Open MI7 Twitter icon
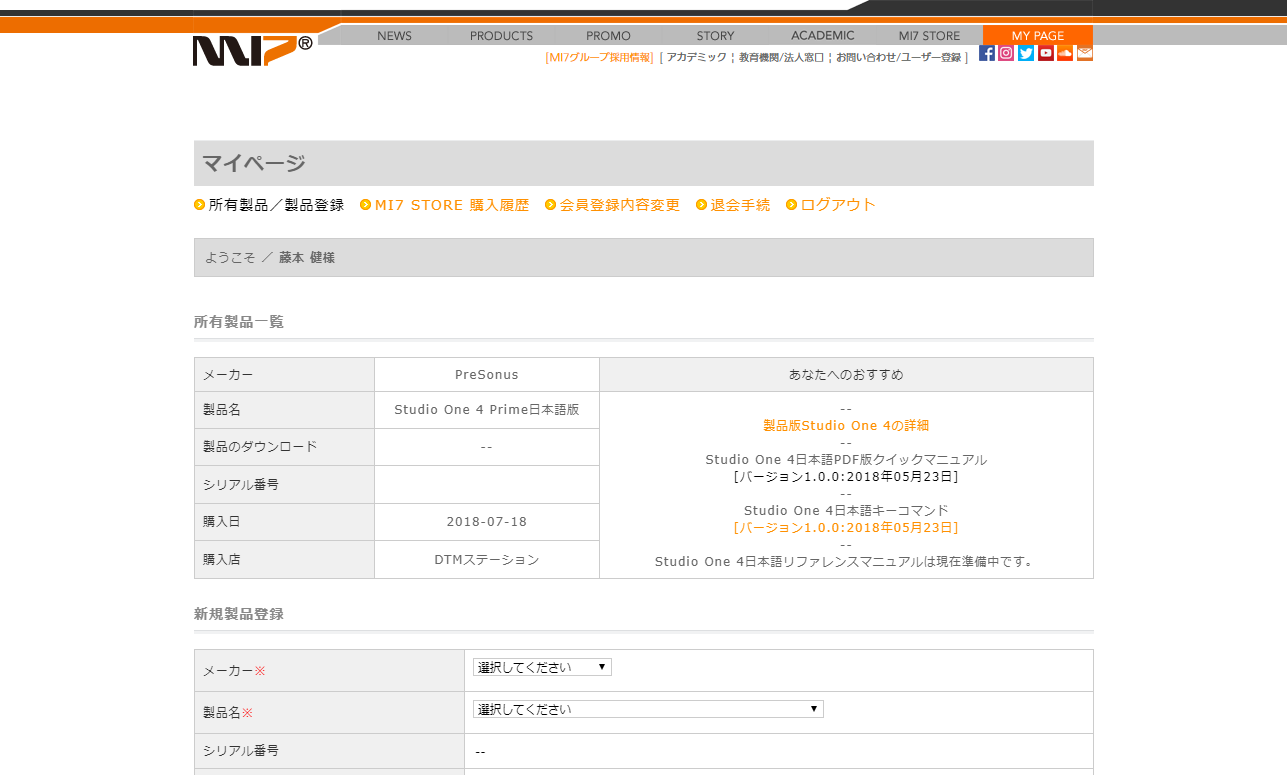Screen dimensions: 1287x775 pyautogui.click(x=1026, y=53)
